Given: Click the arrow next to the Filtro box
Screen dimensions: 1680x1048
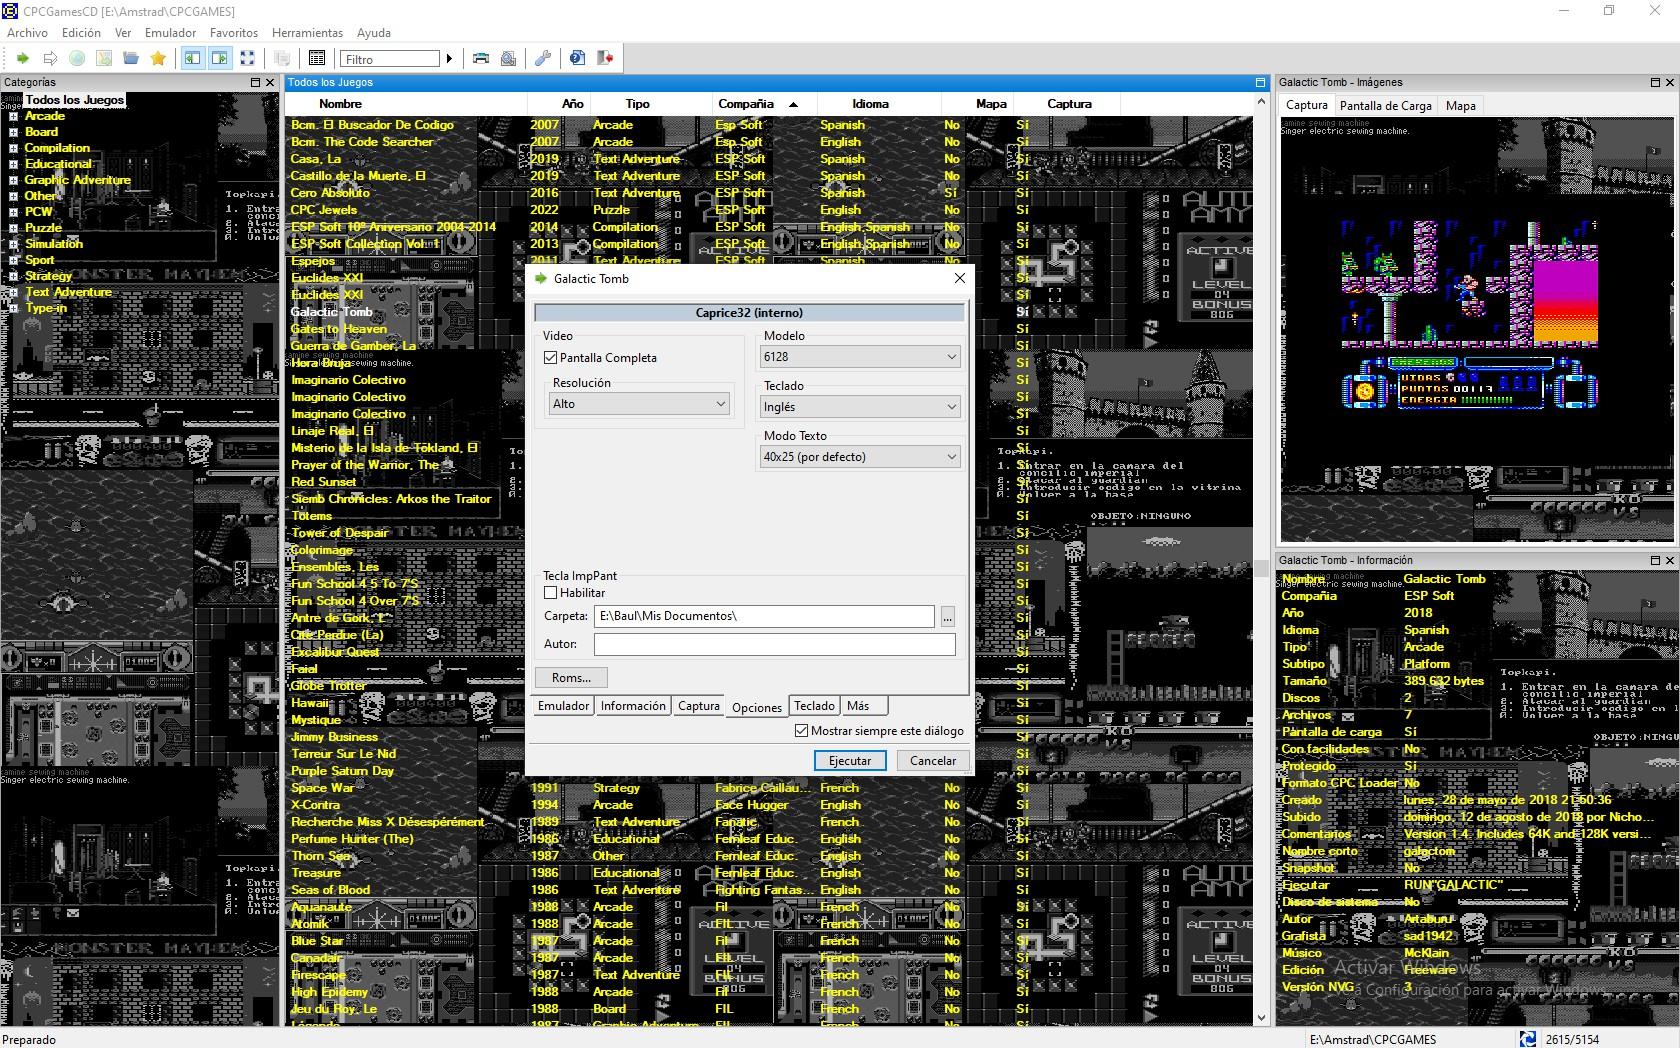Looking at the screenshot, I should 449,59.
